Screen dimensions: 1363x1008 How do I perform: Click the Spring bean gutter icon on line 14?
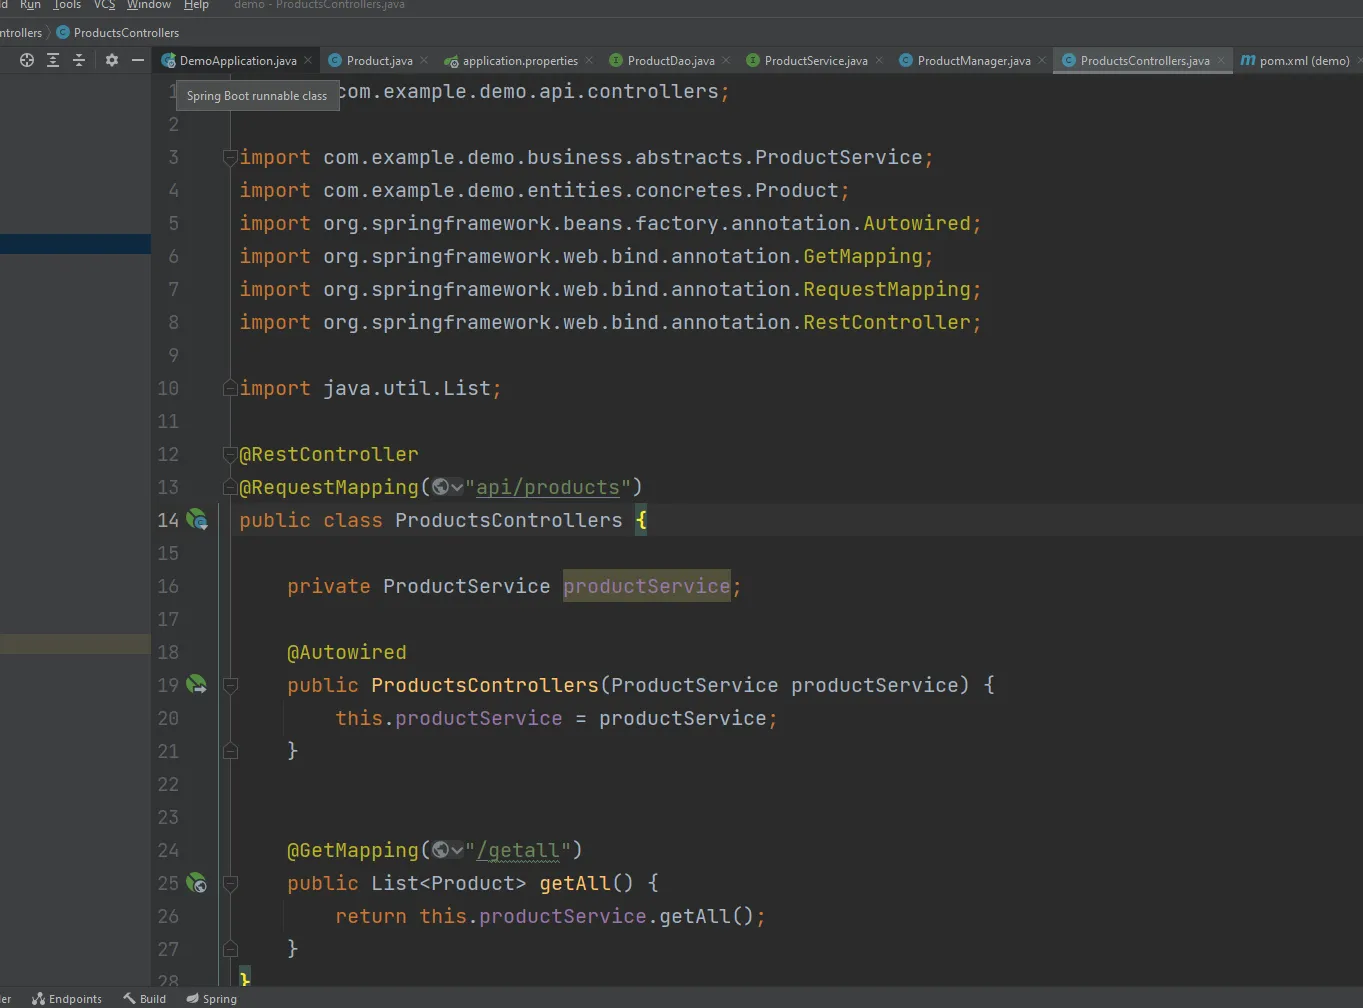(197, 520)
